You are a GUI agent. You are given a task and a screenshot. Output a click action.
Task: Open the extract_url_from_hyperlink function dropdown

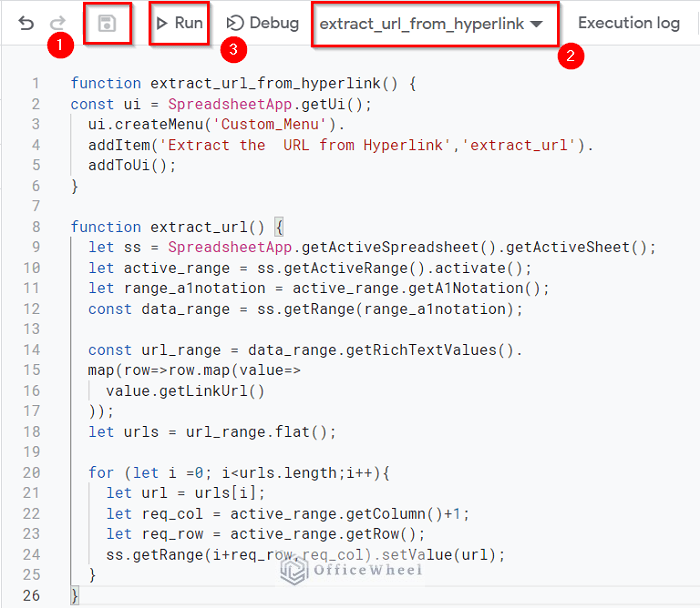point(432,23)
